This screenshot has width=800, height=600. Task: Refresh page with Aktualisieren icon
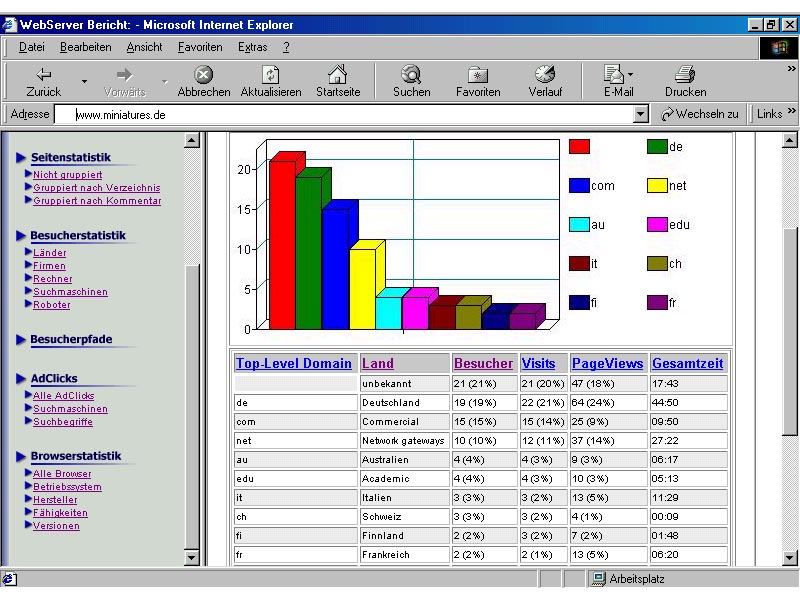[x=270, y=75]
